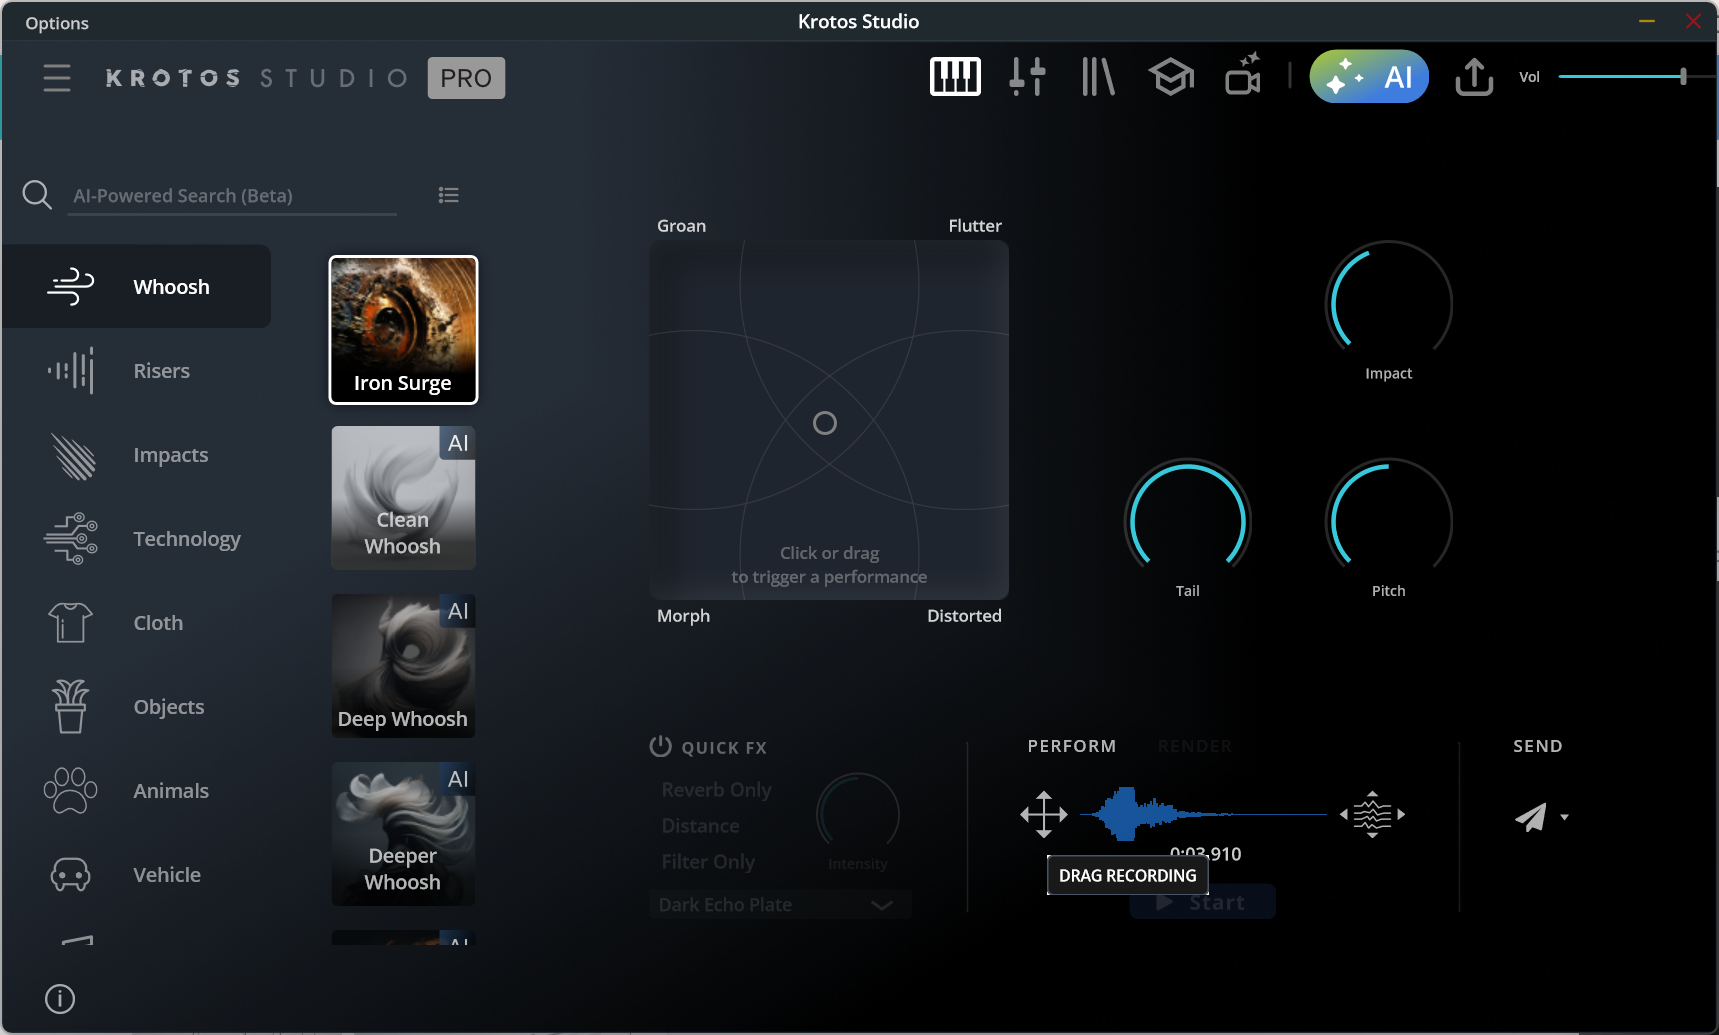Click the Flutter corner label
This screenshot has width=1719, height=1035.
pyautogui.click(x=975, y=226)
